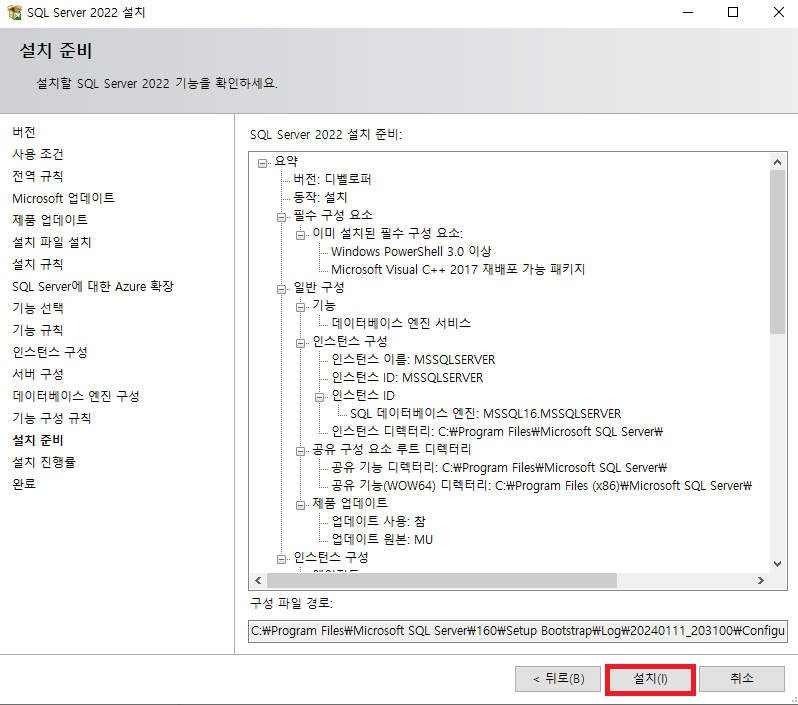Select the 기능 선택 step
The width and height of the screenshot is (798, 705).
click(x=38, y=308)
